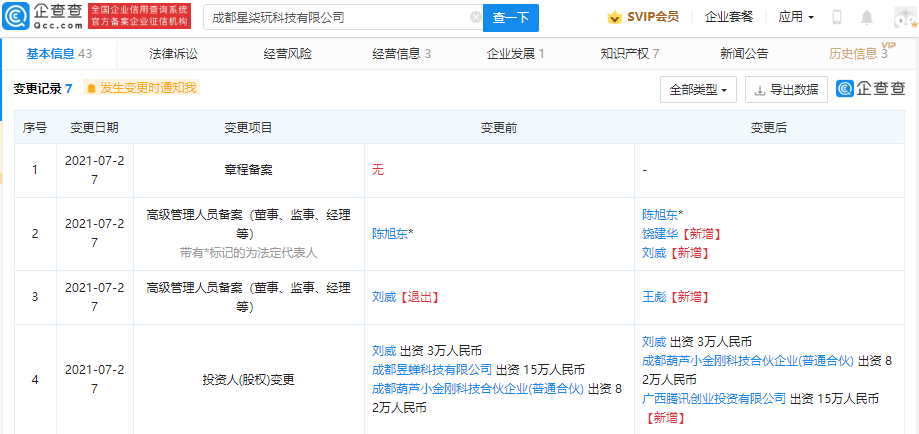The width and height of the screenshot is (919, 434).
Task: Expand the 应用 dropdown menu
Action: click(796, 17)
